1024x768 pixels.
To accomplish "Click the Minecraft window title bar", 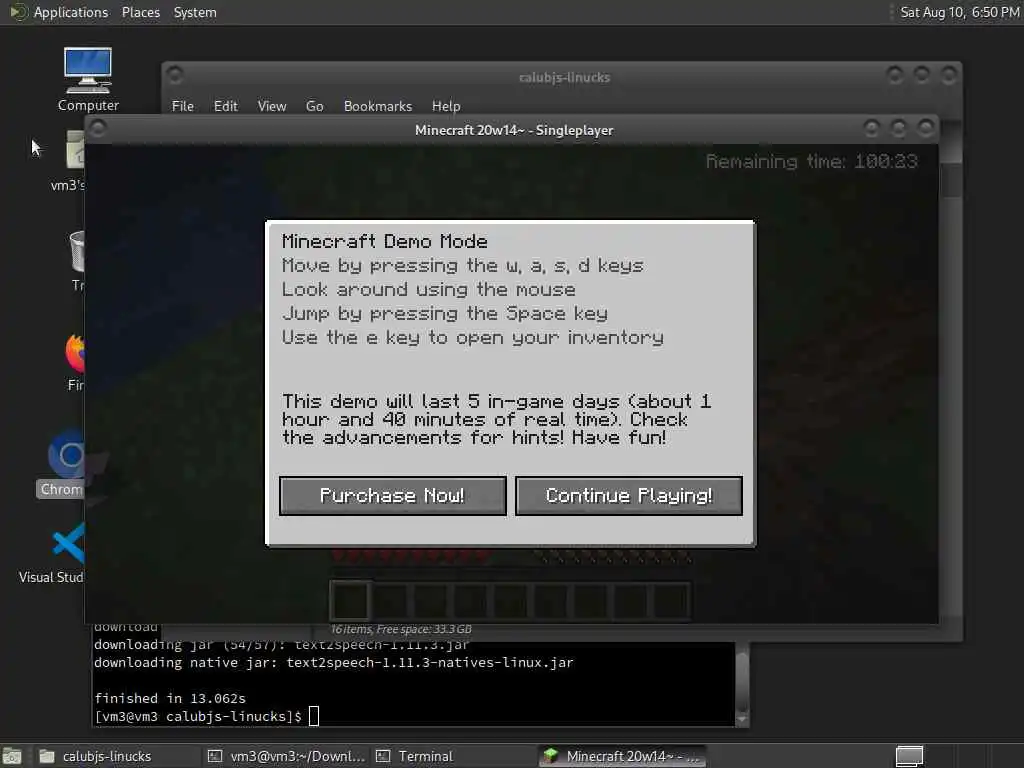I will click(x=513, y=130).
